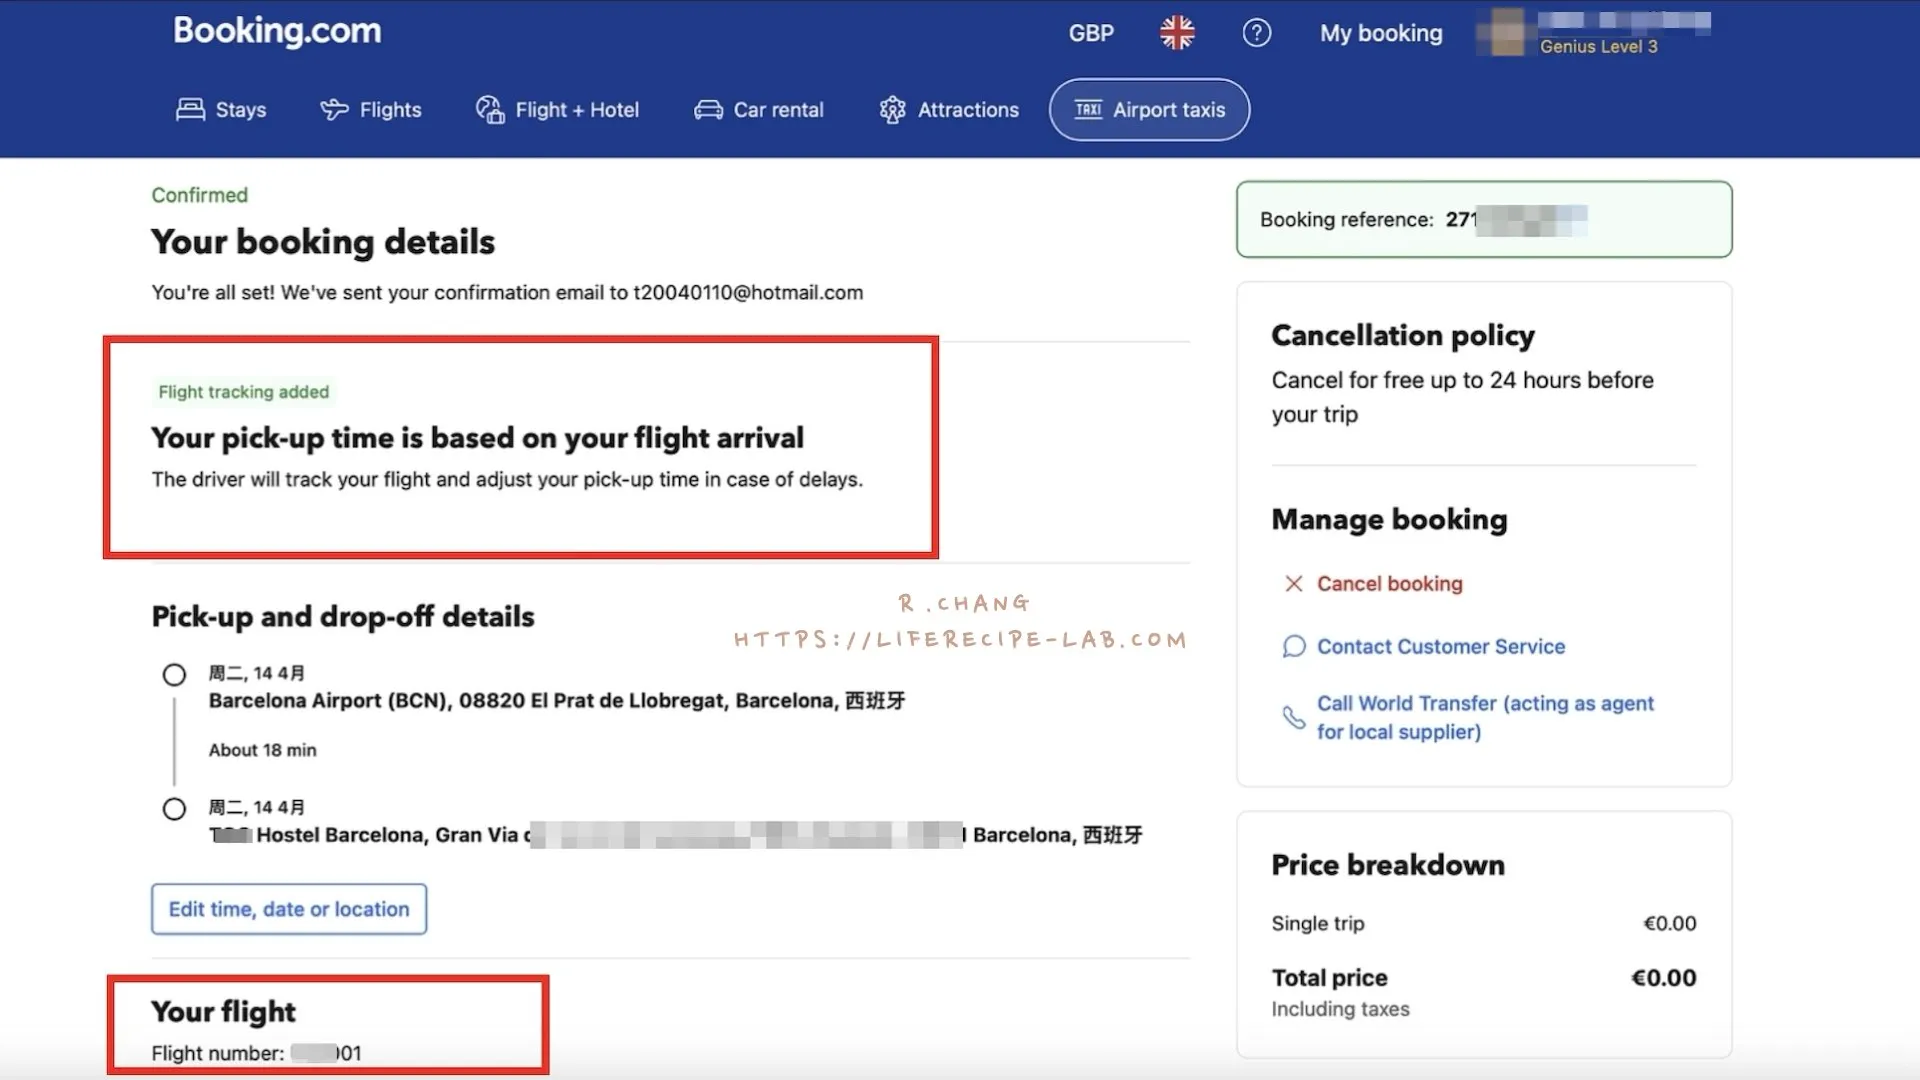Click the Booking reference box

point(1484,219)
